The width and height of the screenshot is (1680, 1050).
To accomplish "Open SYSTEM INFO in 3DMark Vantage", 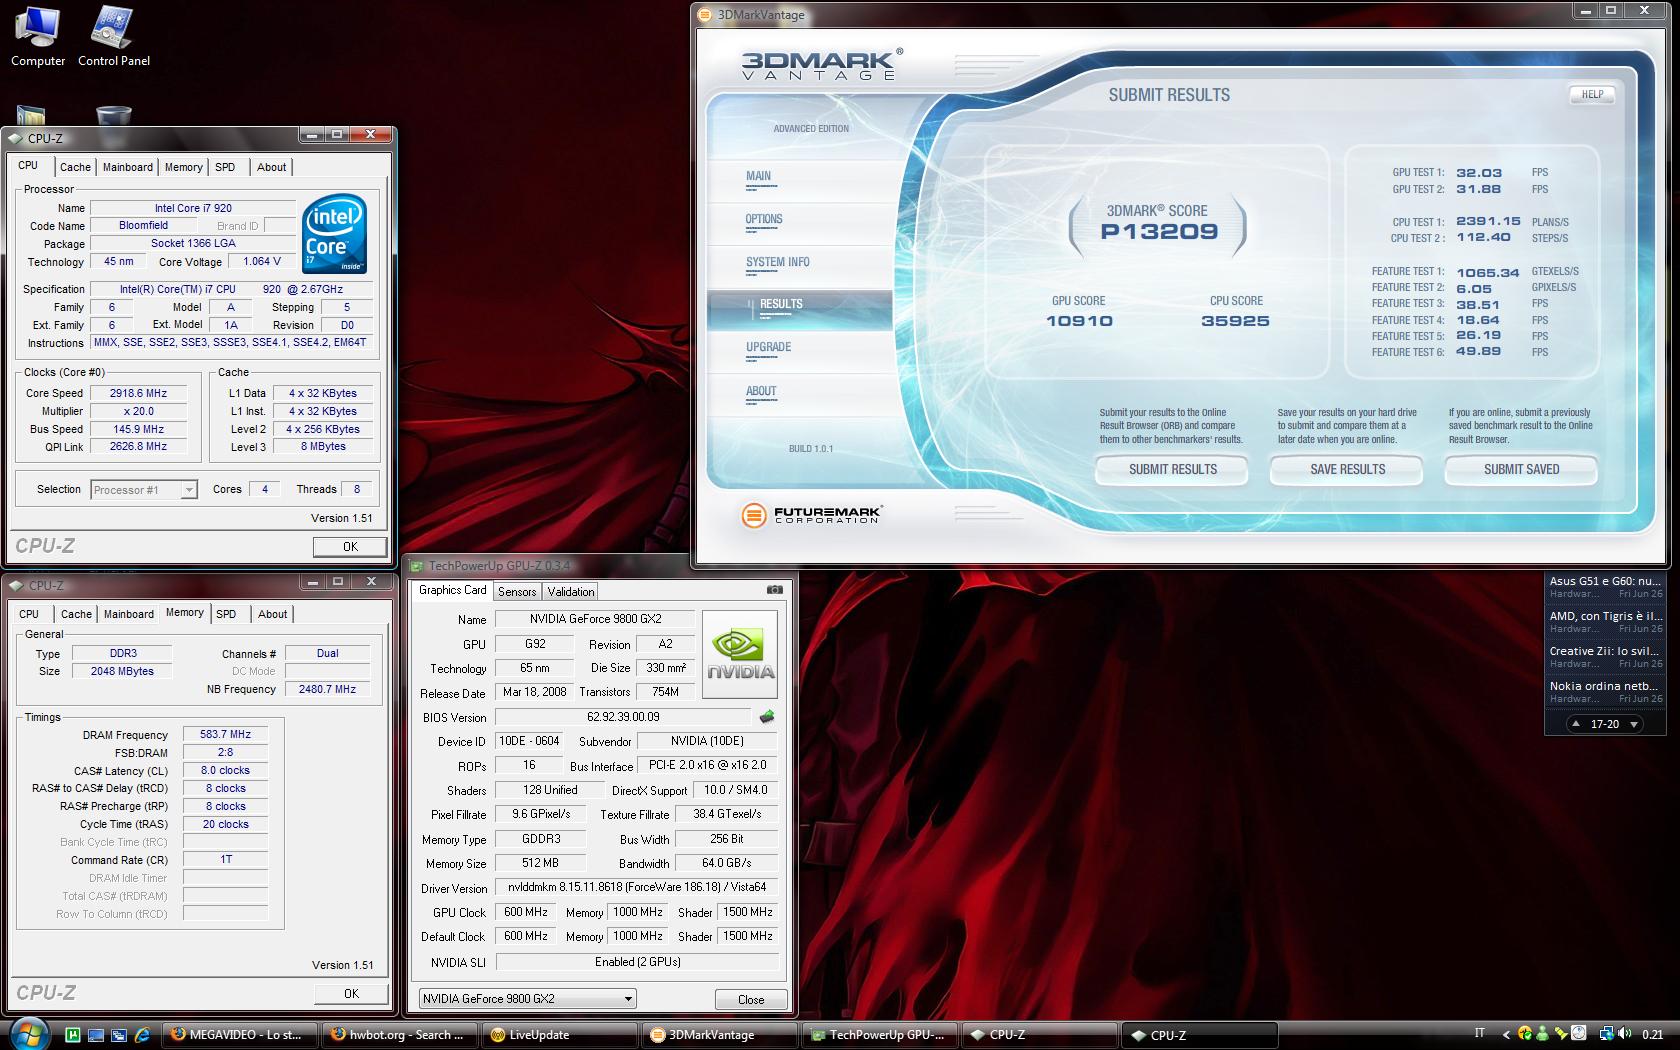I will click(777, 262).
